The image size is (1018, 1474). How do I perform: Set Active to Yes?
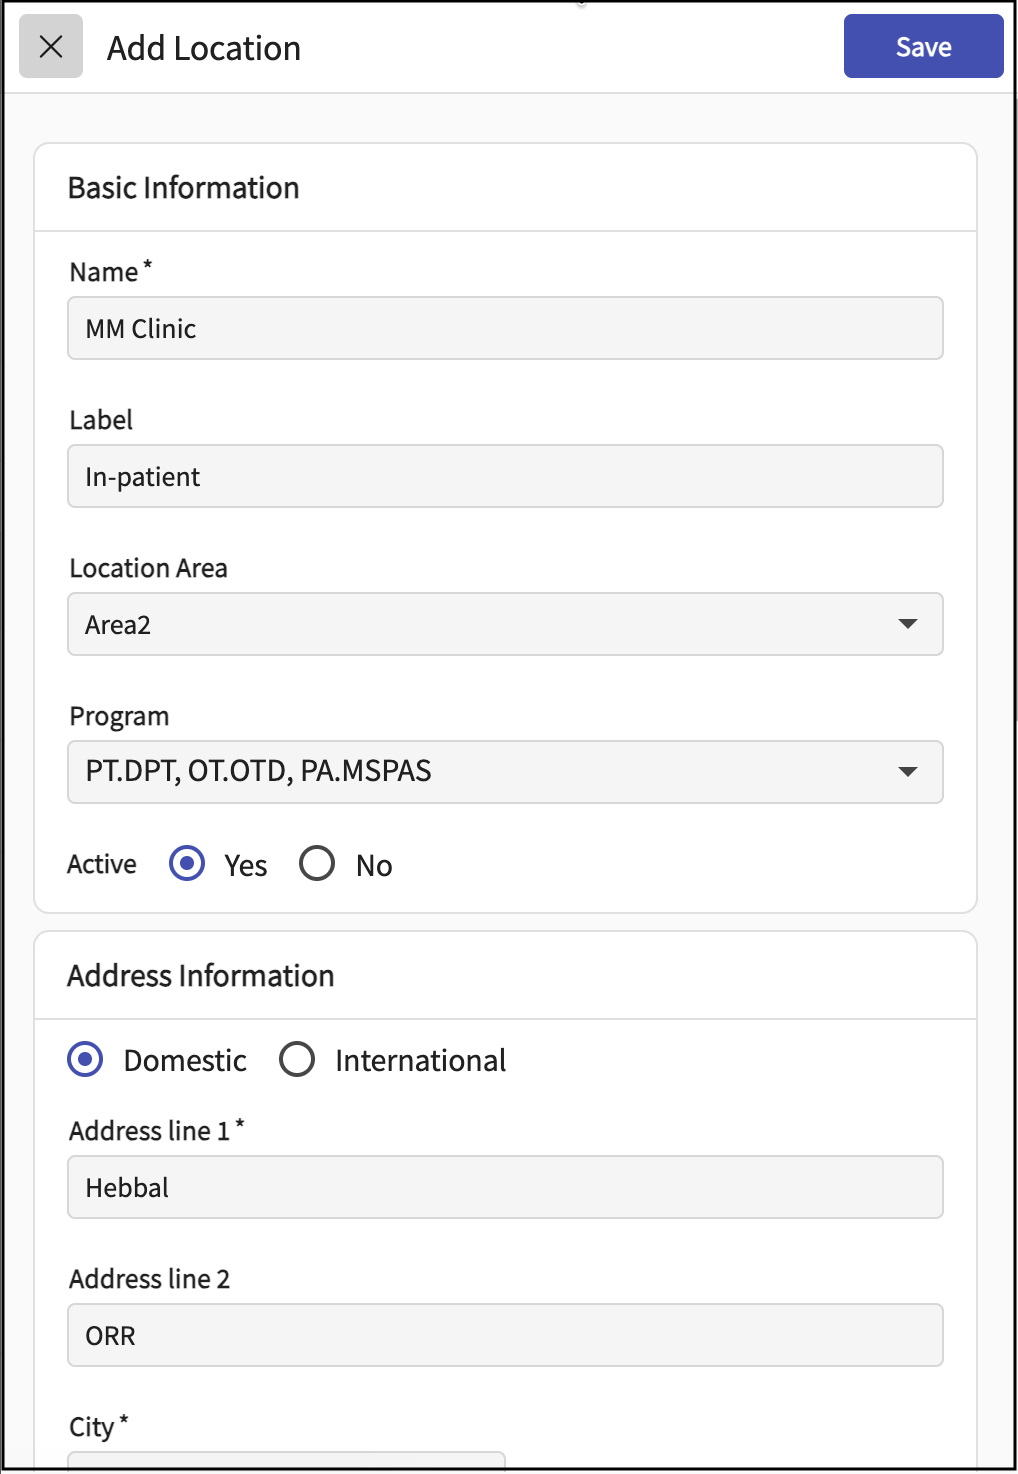click(x=187, y=864)
